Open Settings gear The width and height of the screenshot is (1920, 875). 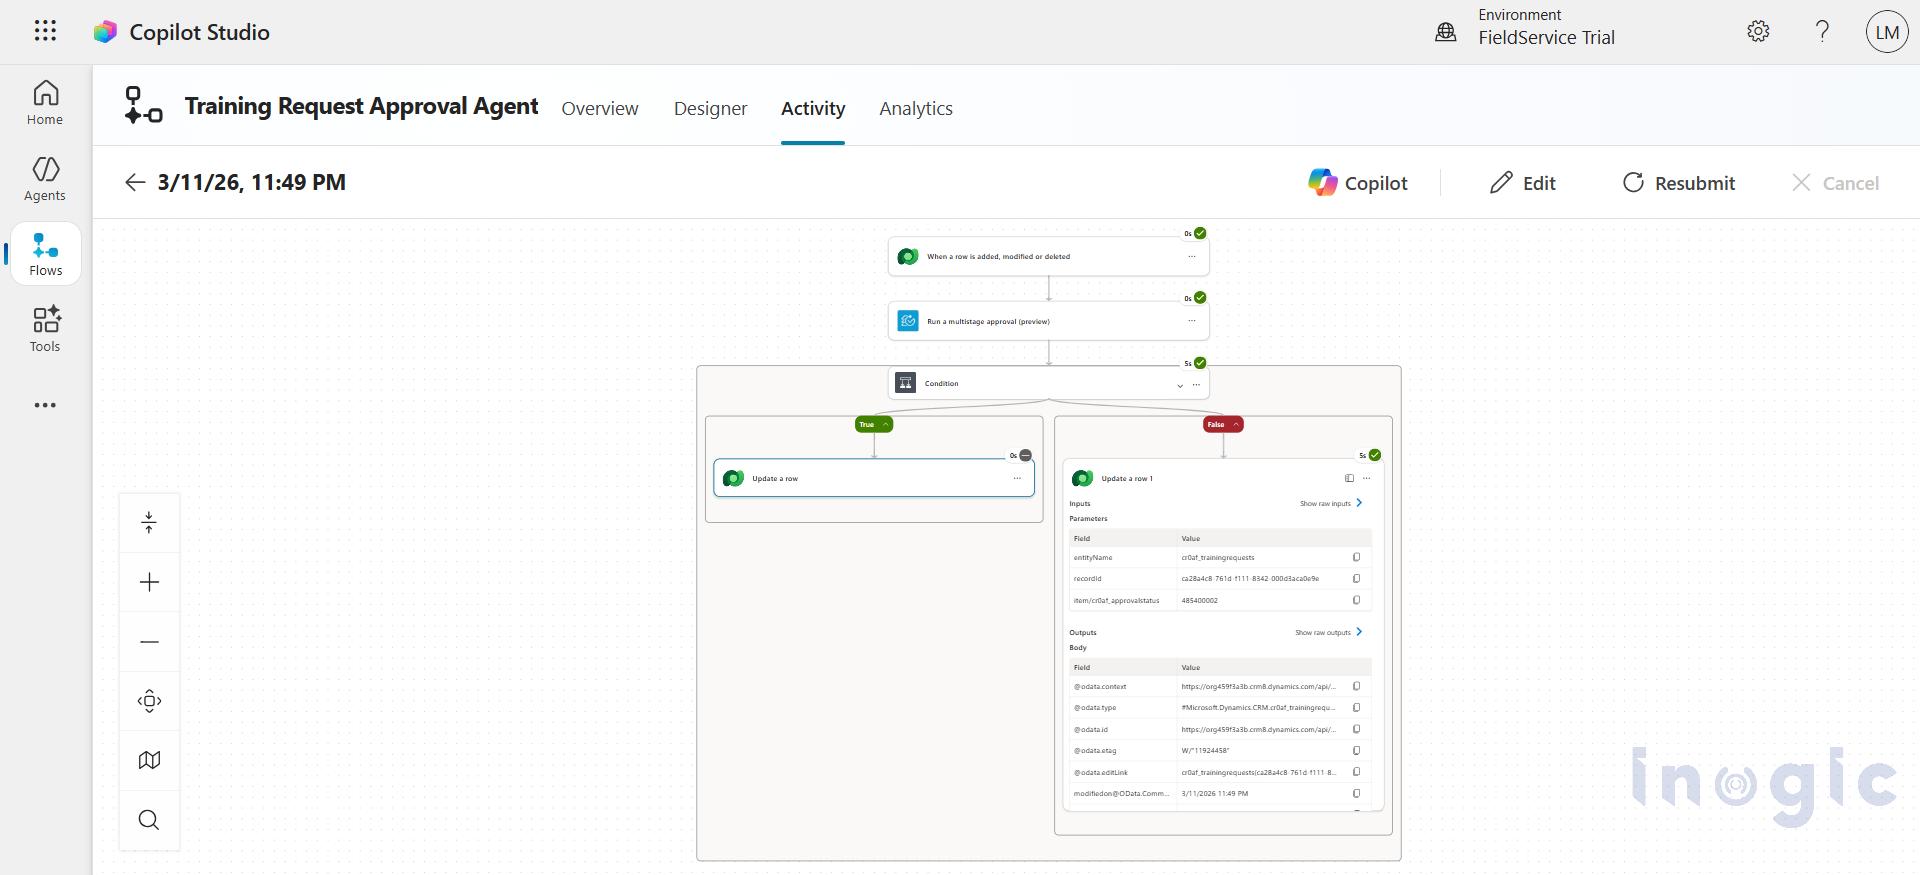1758,31
